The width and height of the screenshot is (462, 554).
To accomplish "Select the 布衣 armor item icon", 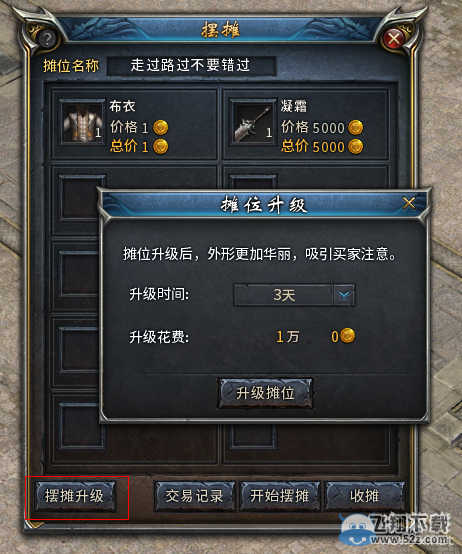I will (82, 122).
